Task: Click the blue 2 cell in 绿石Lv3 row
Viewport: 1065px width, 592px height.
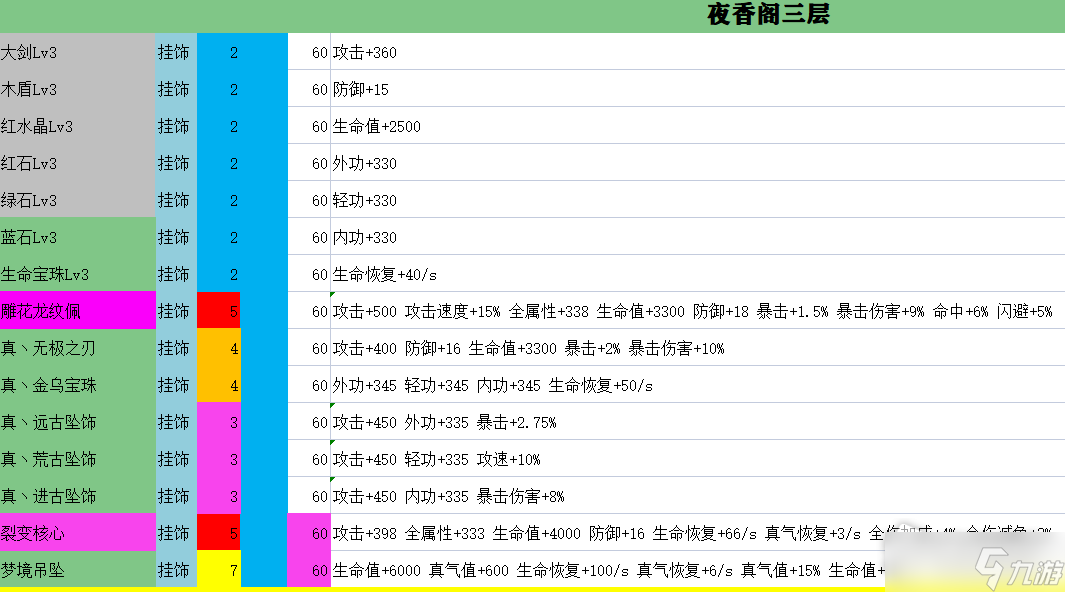Action: click(x=219, y=200)
